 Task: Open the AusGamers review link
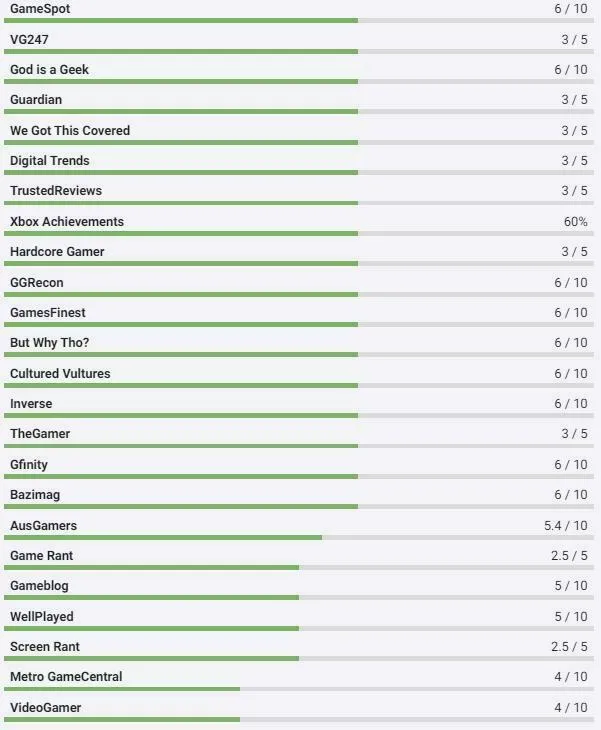43,525
